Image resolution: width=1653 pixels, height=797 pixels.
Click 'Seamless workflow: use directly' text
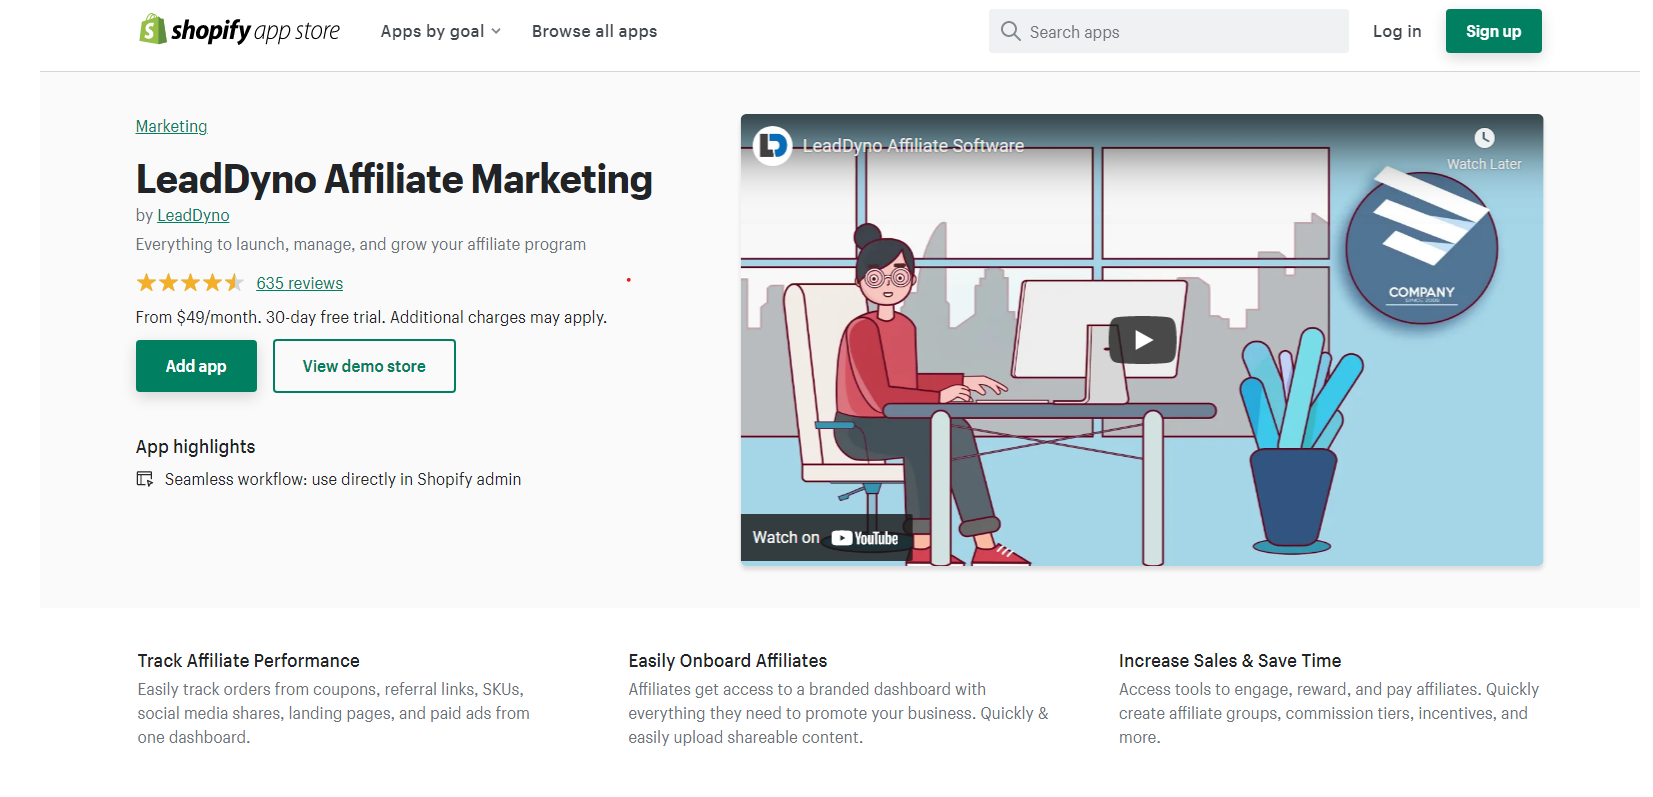click(343, 479)
